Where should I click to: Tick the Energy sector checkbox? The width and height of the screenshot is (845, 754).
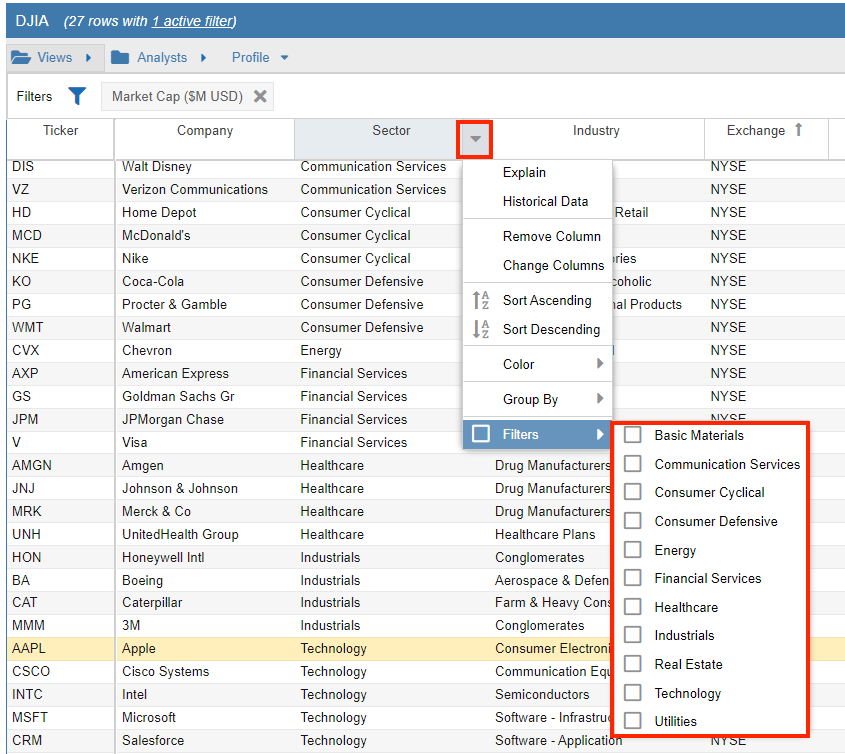pos(633,549)
